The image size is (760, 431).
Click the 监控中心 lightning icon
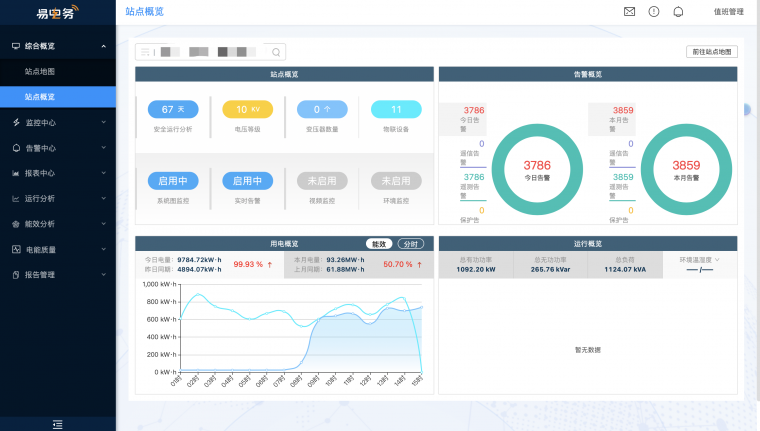(16, 123)
